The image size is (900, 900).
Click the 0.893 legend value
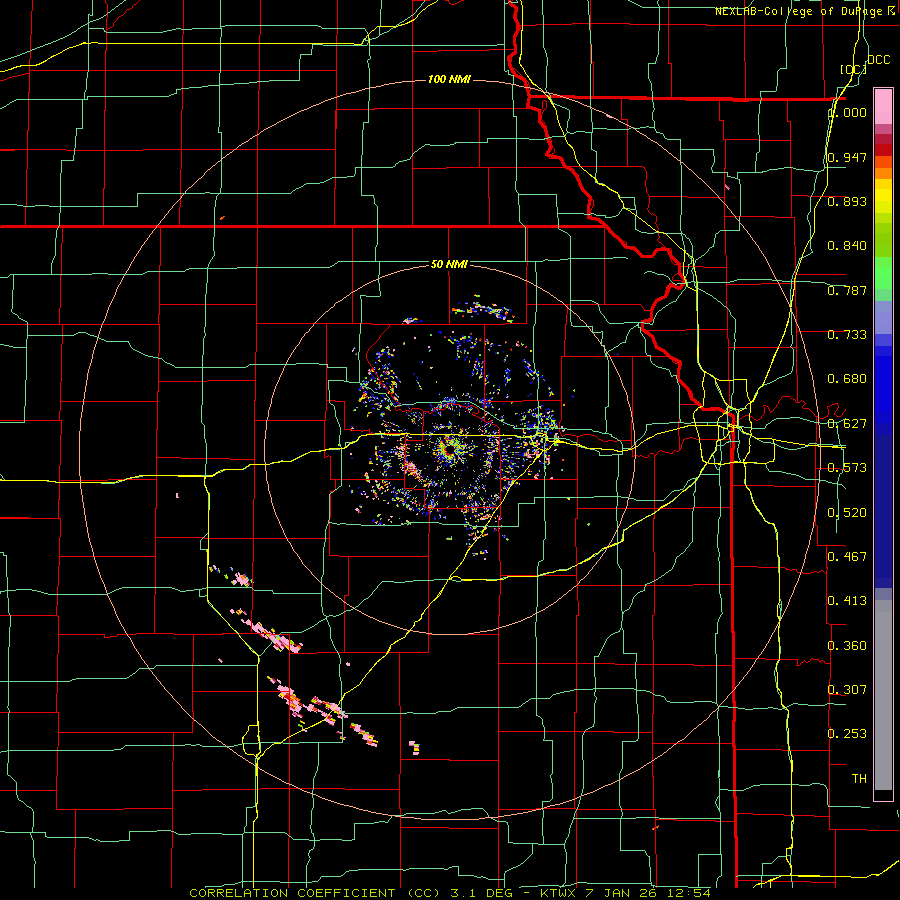tap(847, 201)
